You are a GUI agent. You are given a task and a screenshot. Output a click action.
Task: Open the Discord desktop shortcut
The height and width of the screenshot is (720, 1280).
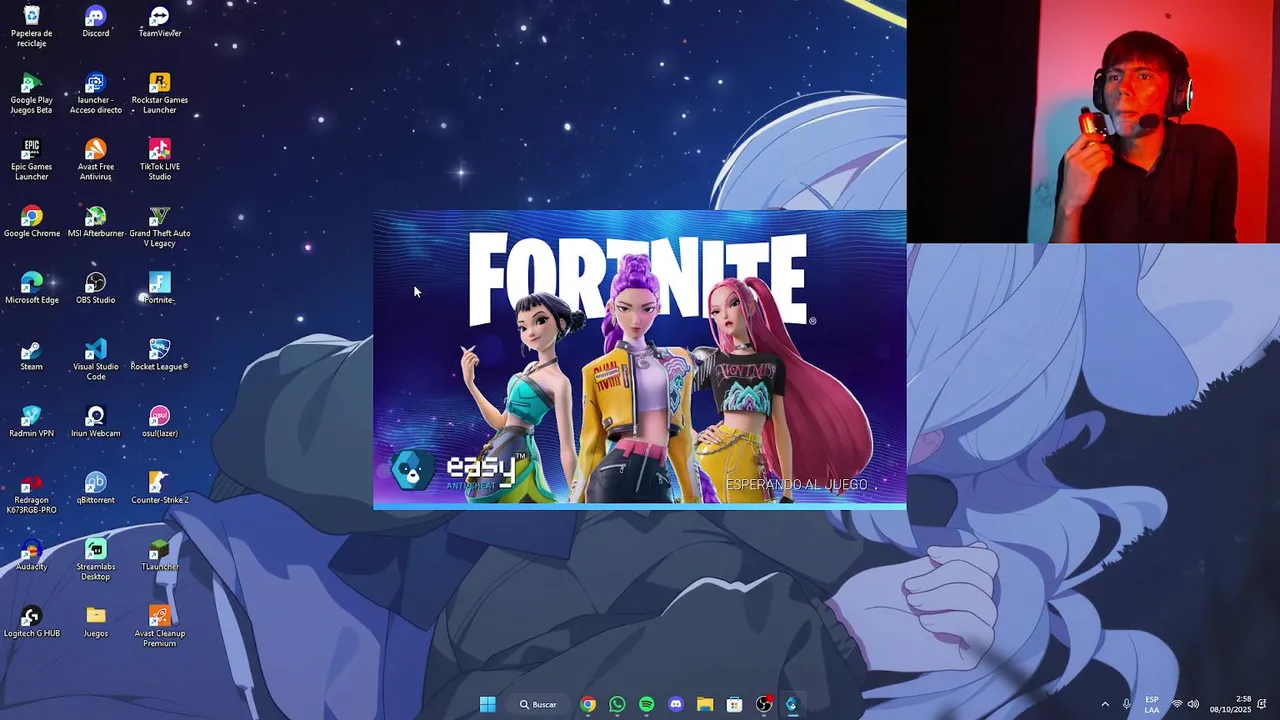[95, 22]
